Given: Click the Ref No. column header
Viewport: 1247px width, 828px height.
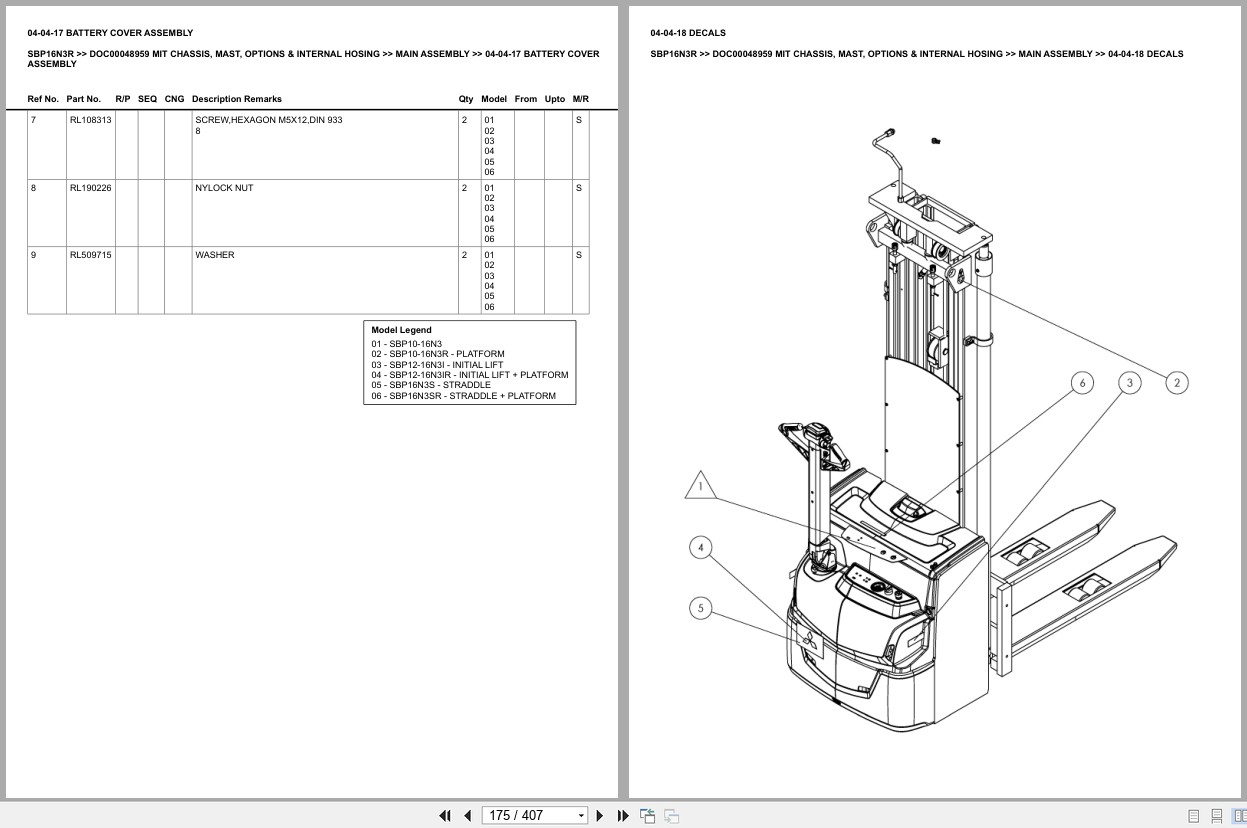Looking at the screenshot, I should (43, 99).
